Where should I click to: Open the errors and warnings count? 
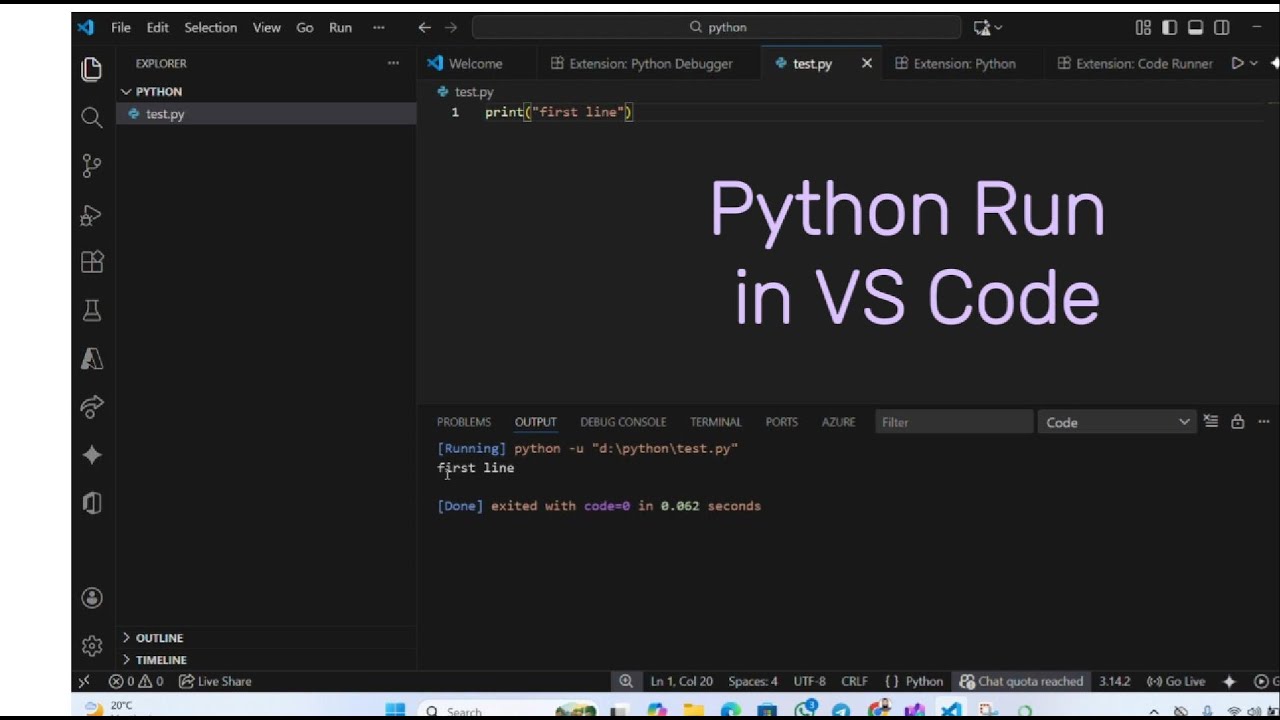(136, 681)
